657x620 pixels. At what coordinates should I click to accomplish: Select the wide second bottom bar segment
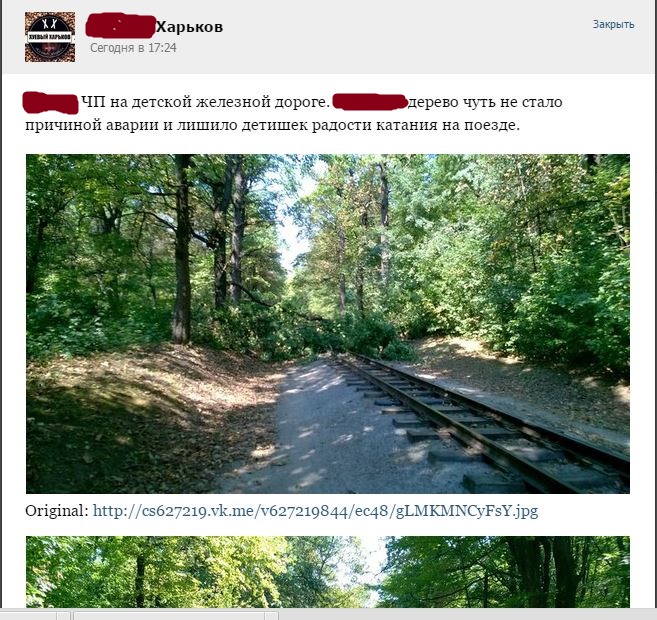(169, 615)
